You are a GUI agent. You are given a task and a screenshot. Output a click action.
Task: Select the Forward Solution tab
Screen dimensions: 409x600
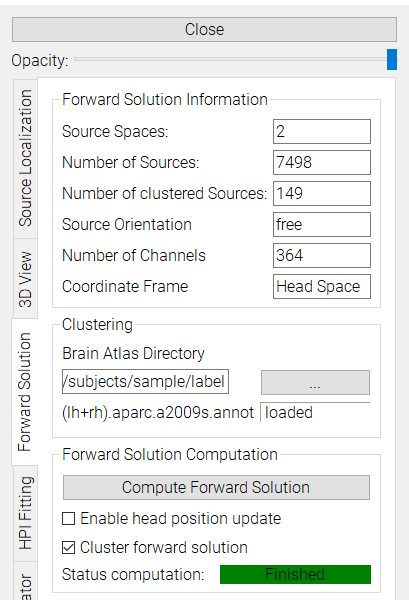tap(25, 392)
